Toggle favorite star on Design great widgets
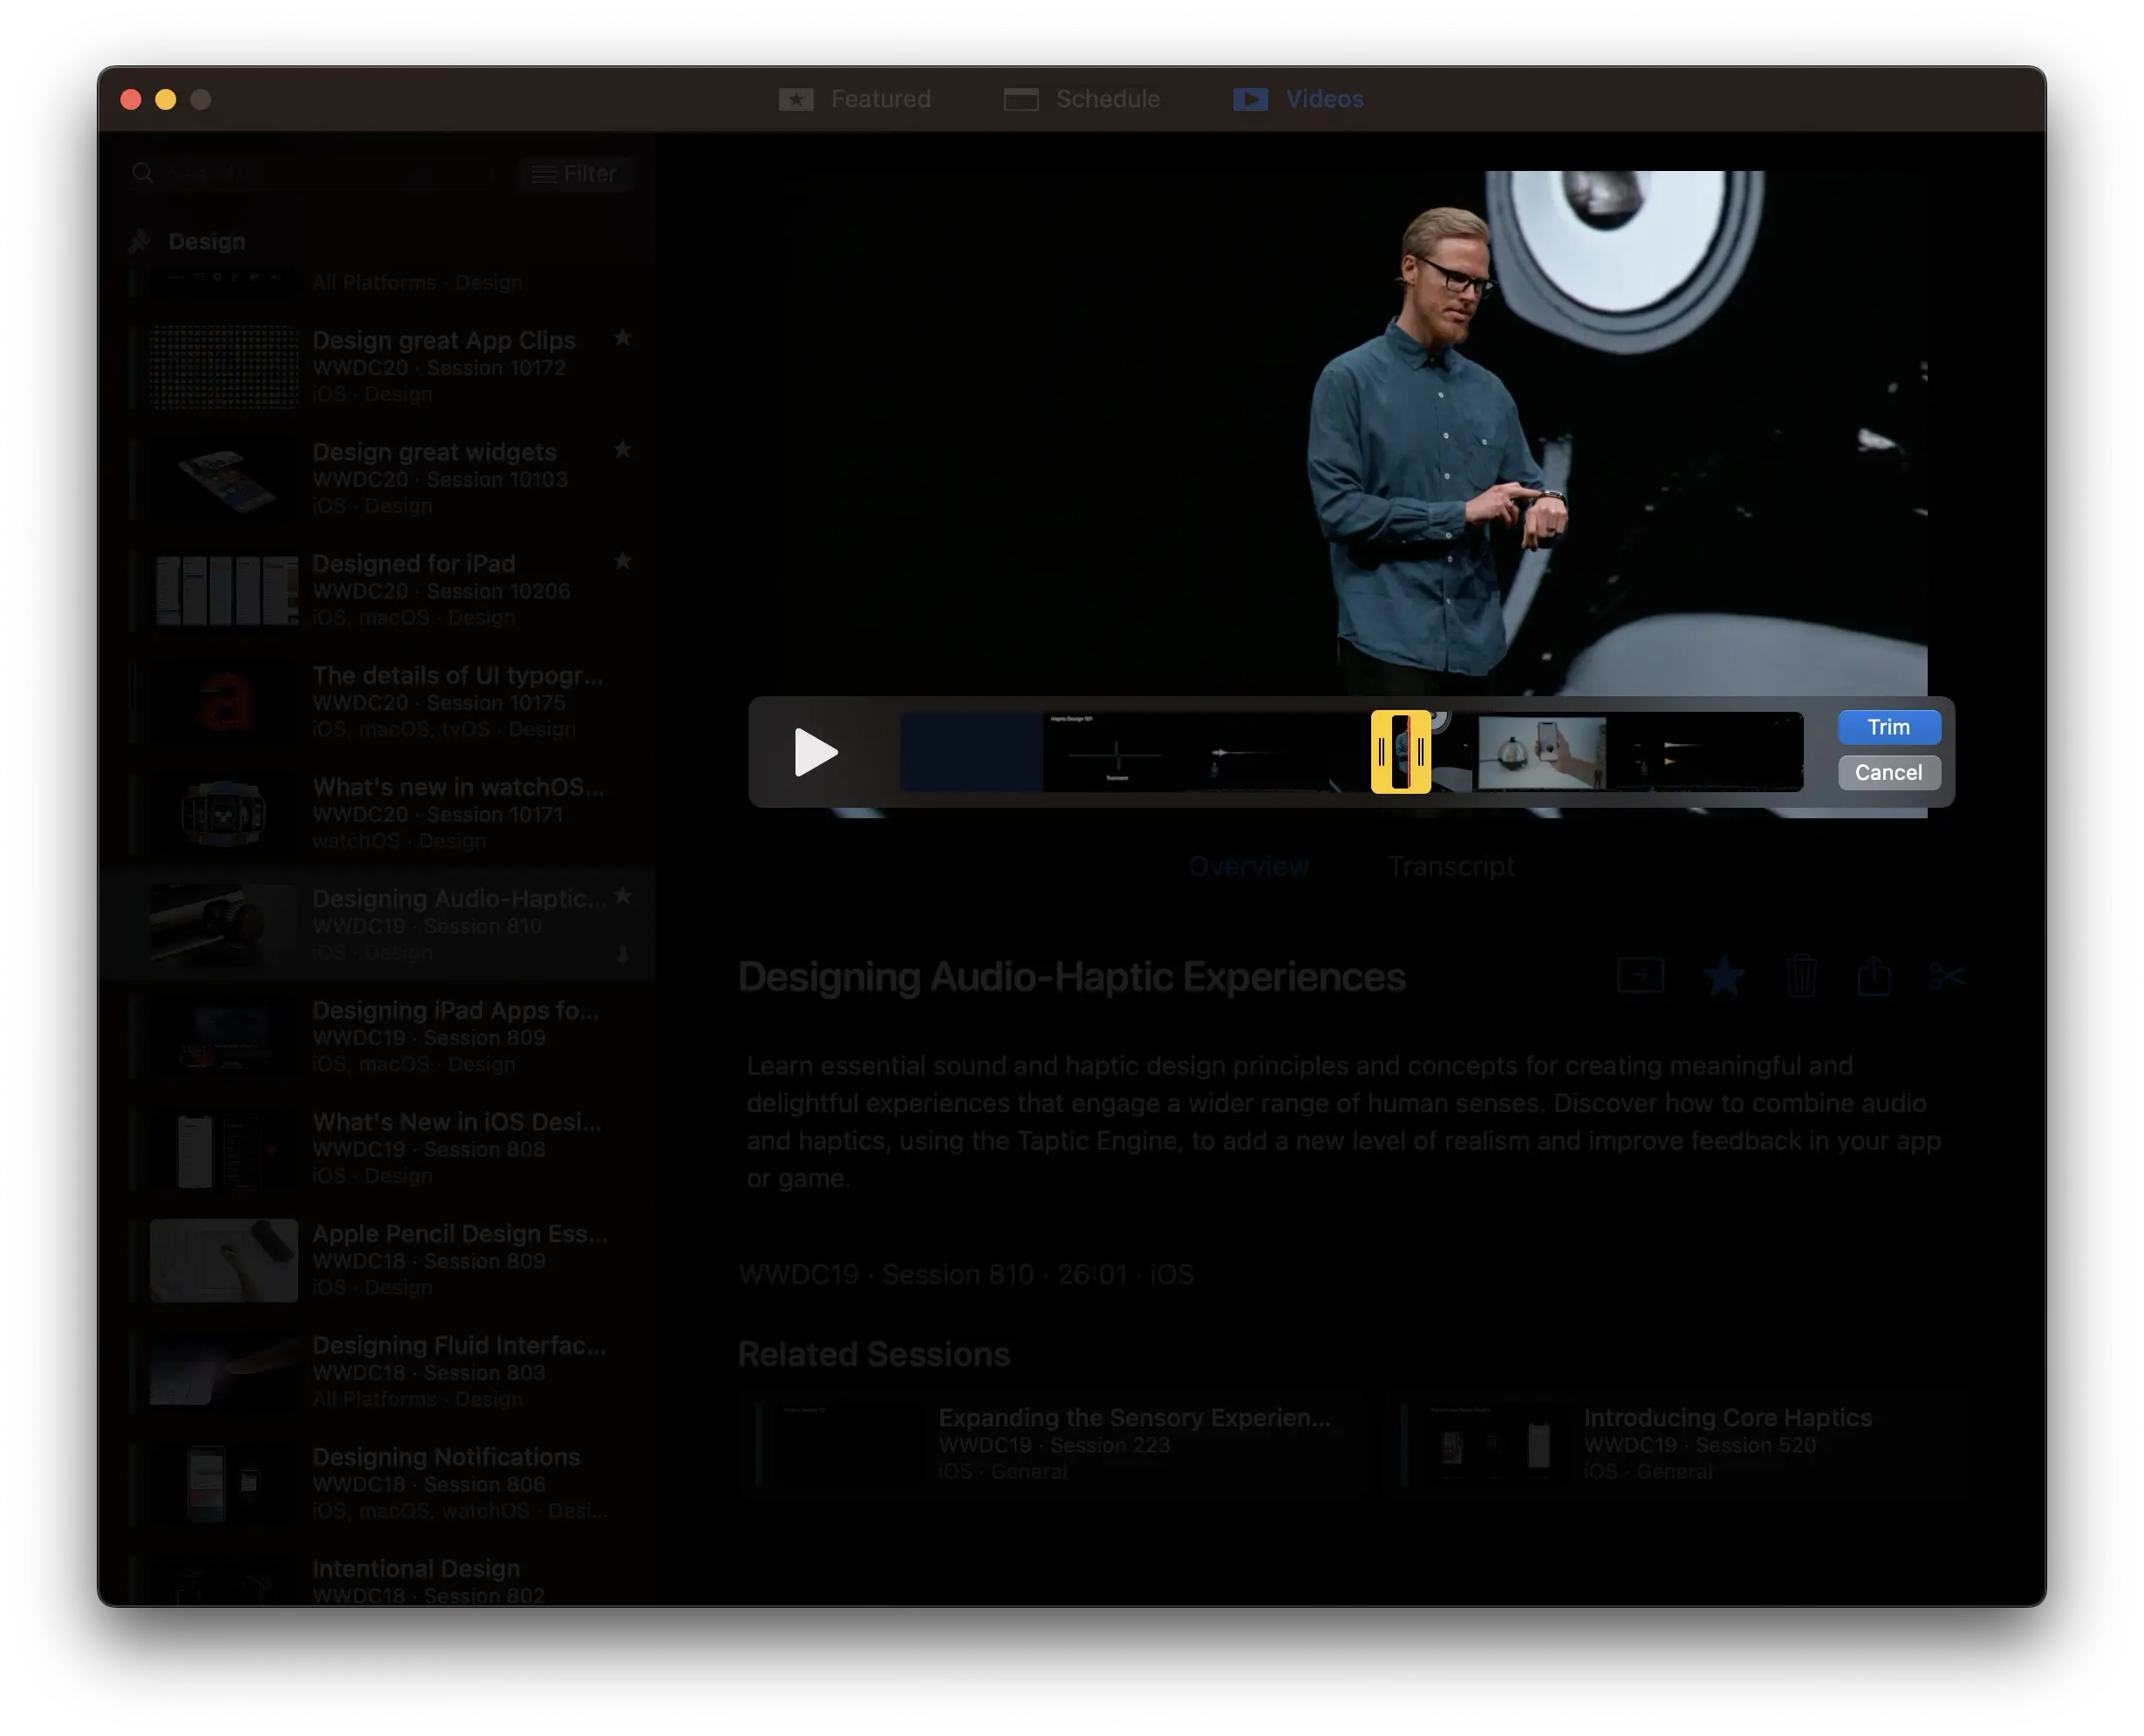Image resolution: width=2144 pixels, height=1736 pixels. pyautogui.click(x=622, y=450)
